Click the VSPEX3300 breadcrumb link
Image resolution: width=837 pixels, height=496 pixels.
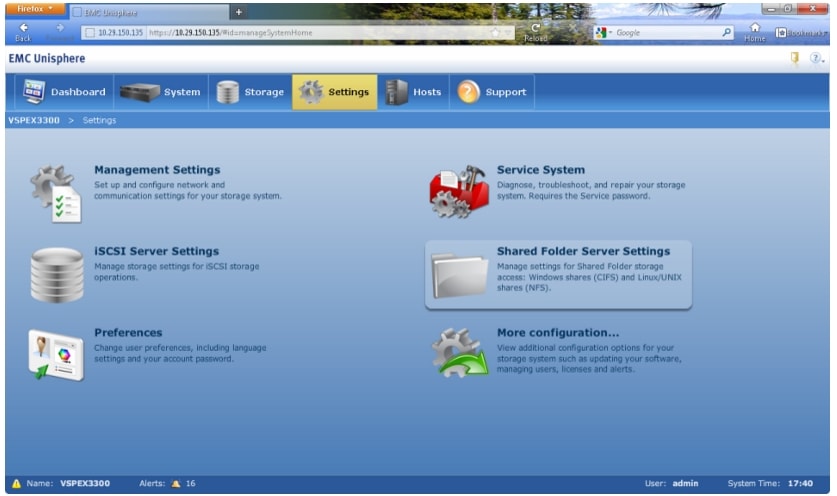click(x=34, y=120)
